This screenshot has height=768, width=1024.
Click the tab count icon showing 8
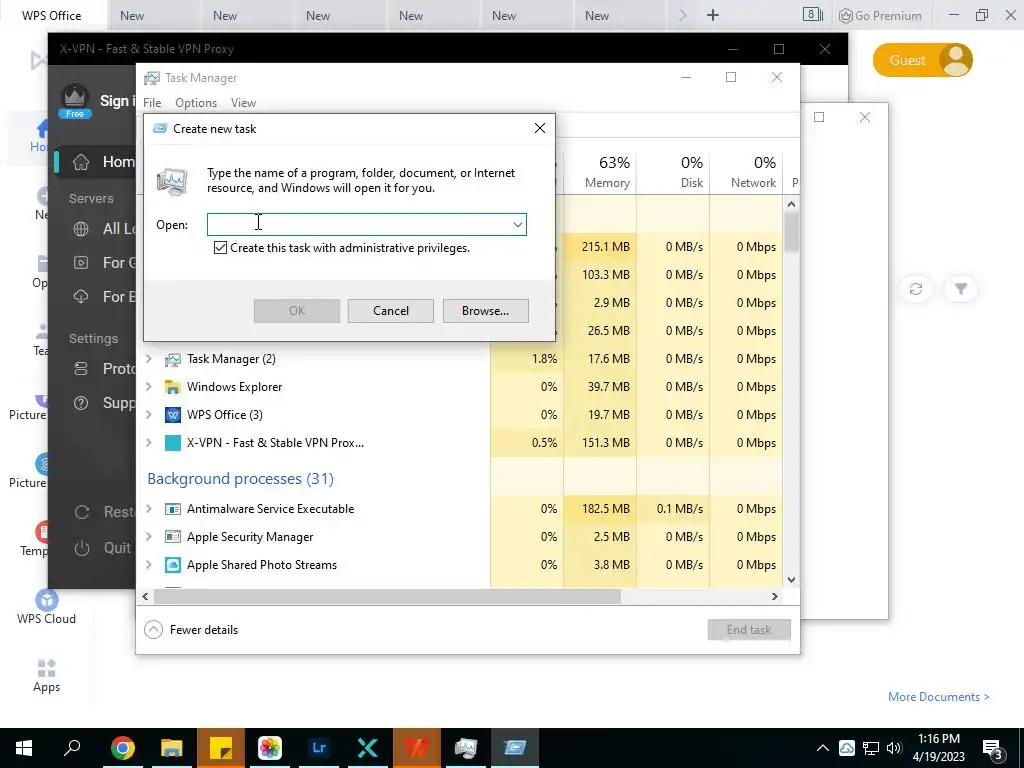tap(812, 14)
